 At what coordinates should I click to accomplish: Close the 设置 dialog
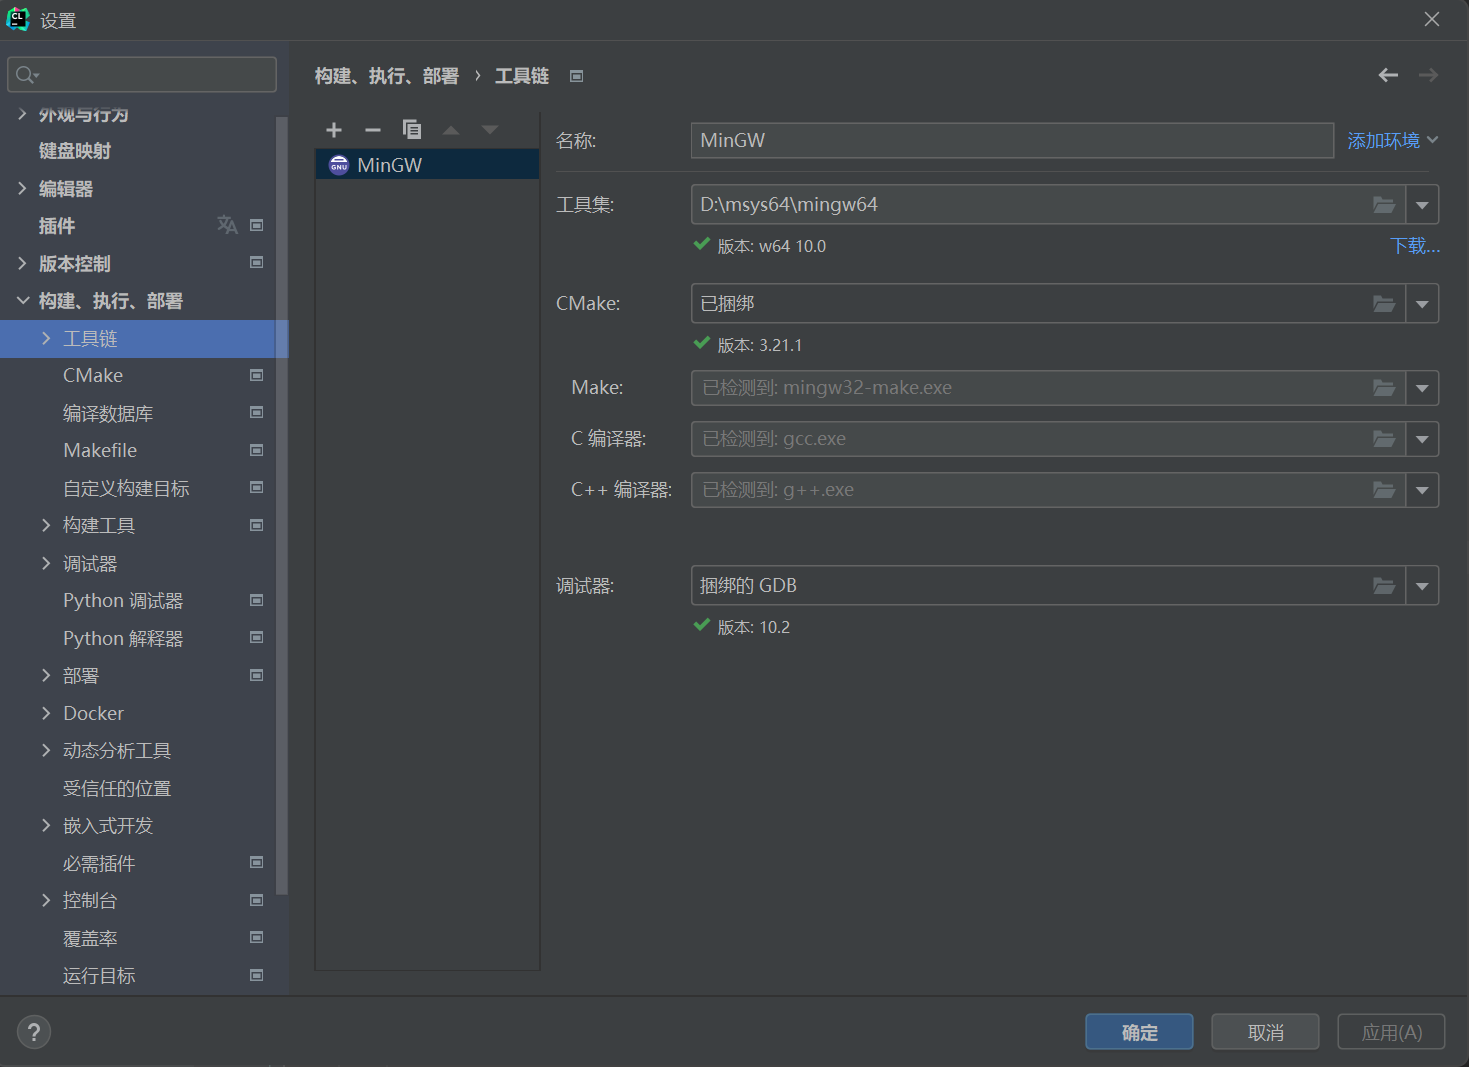(1432, 19)
